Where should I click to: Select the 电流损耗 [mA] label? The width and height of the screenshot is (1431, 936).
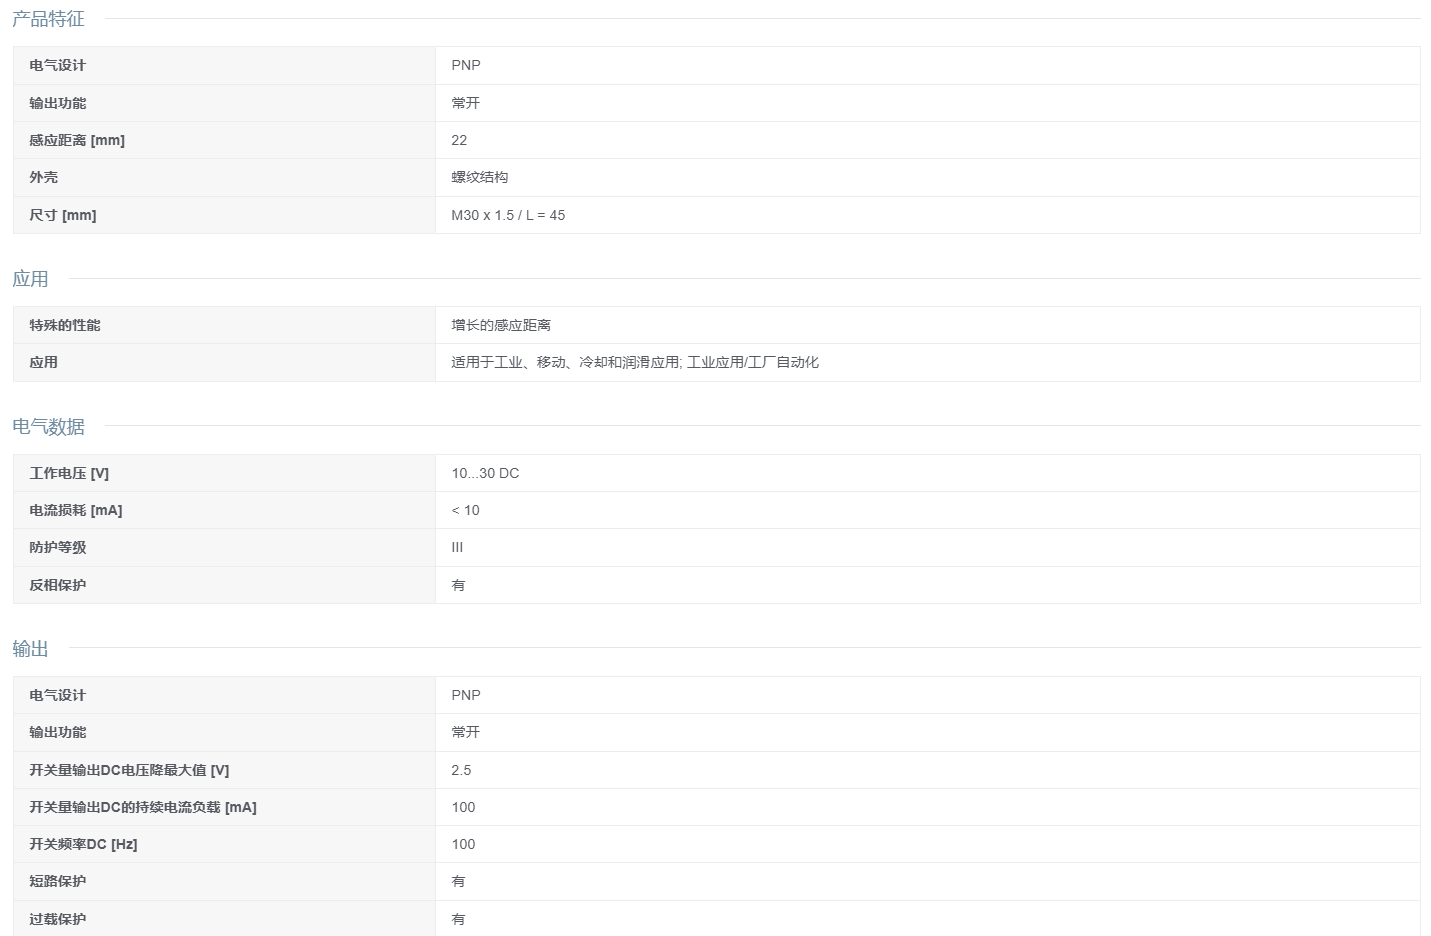point(76,510)
